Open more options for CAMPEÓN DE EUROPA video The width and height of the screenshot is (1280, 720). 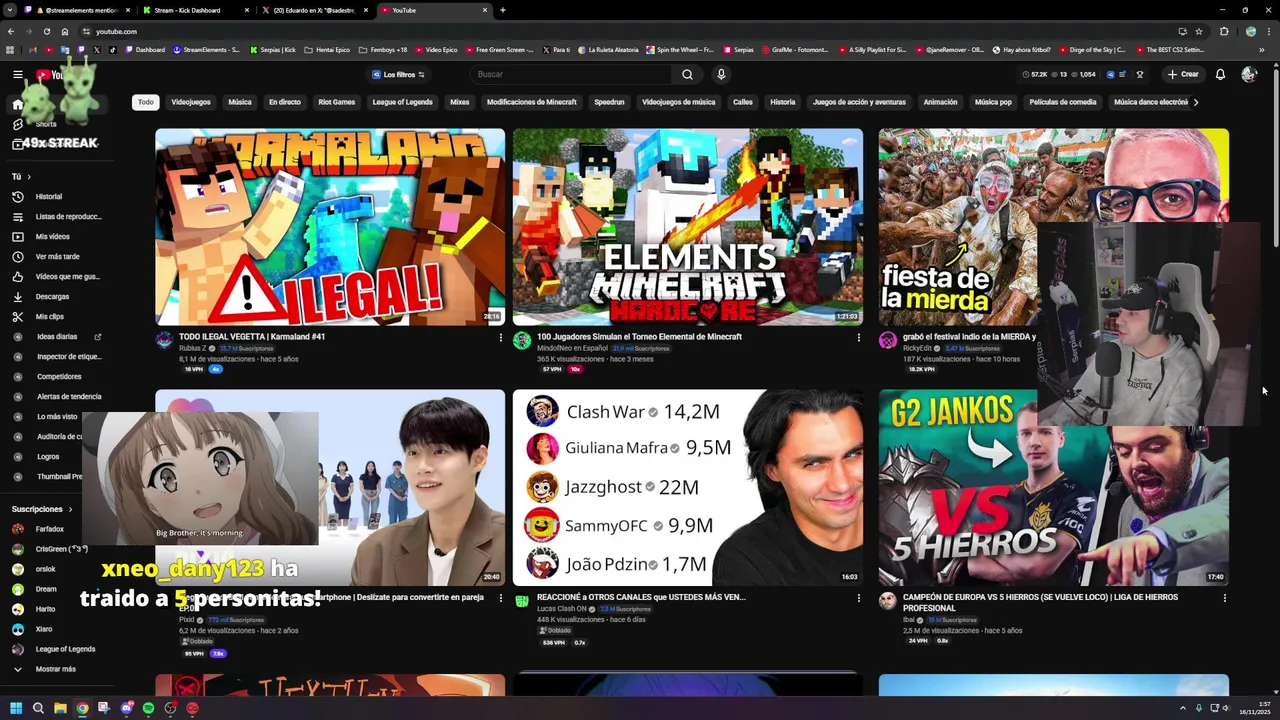tap(1224, 598)
